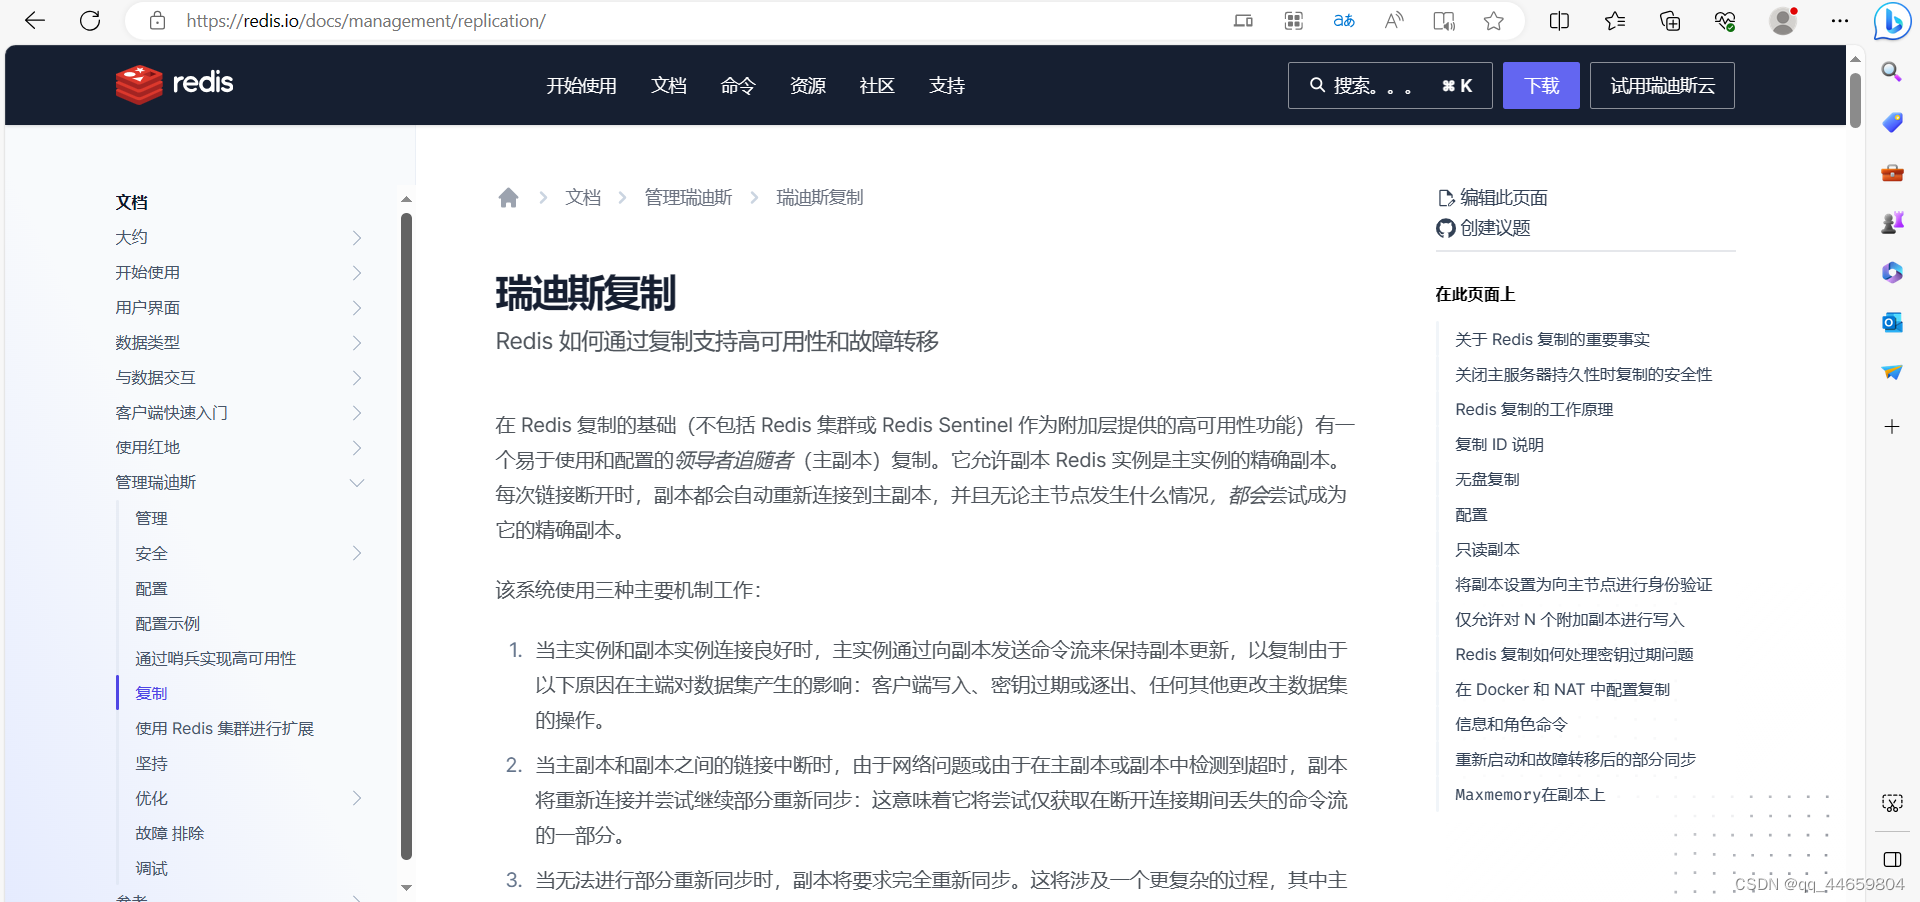Toggle split screen icon
The width and height of the screenshot is (1920, 902).
pyautogui.click(x=1559, y=21)
